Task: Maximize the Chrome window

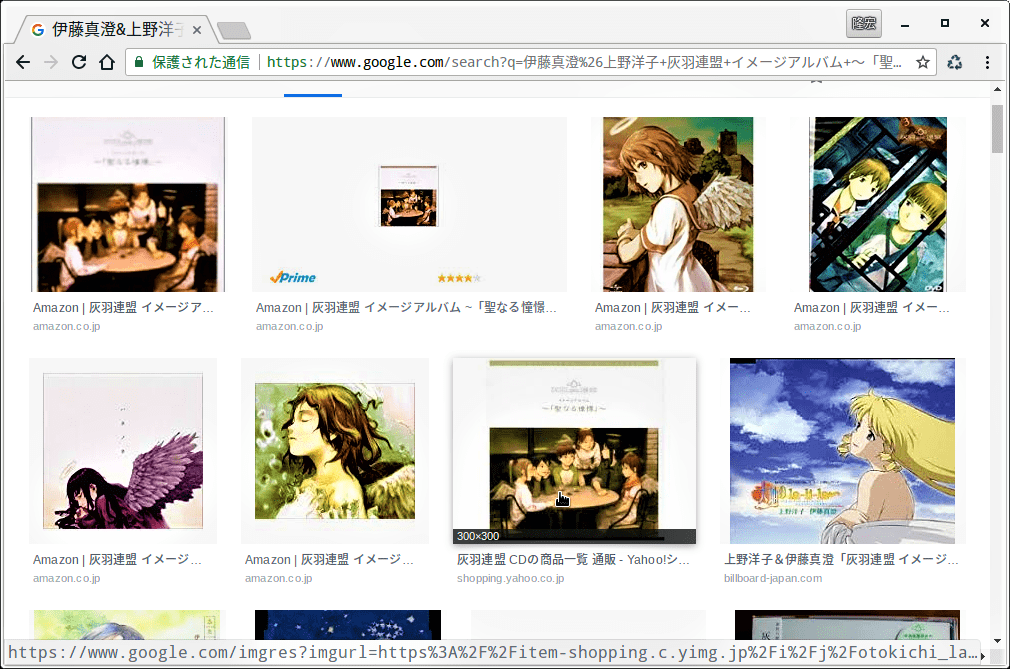Action: (x=945, y=23)
